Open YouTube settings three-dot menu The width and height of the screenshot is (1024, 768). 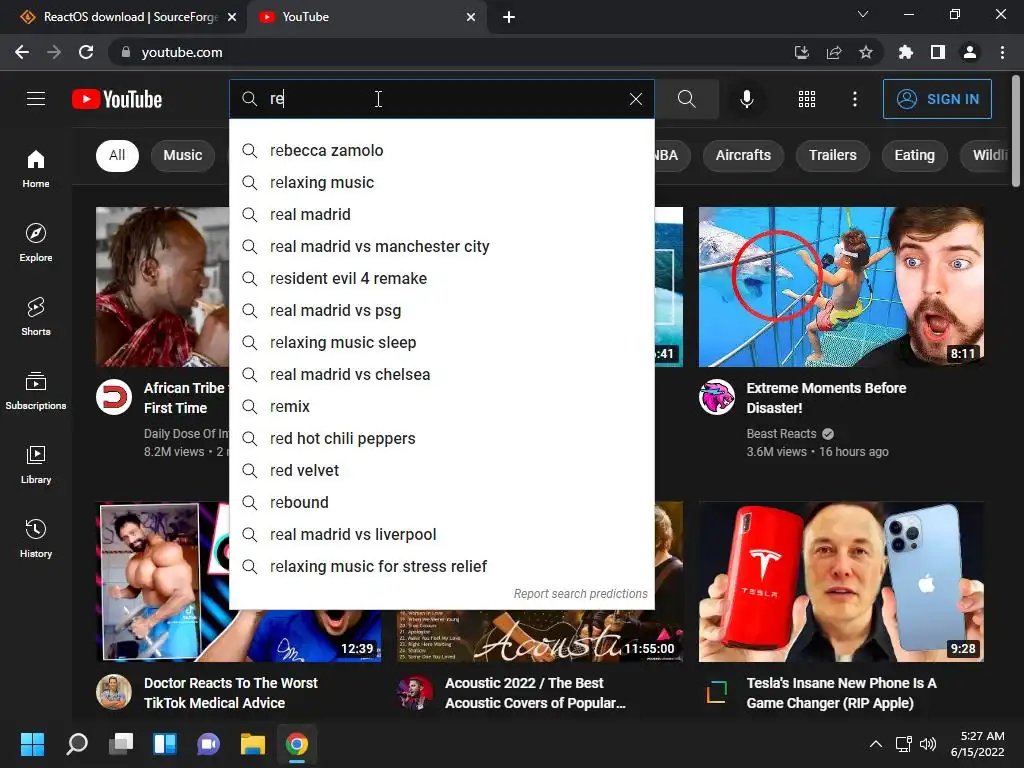854,99
